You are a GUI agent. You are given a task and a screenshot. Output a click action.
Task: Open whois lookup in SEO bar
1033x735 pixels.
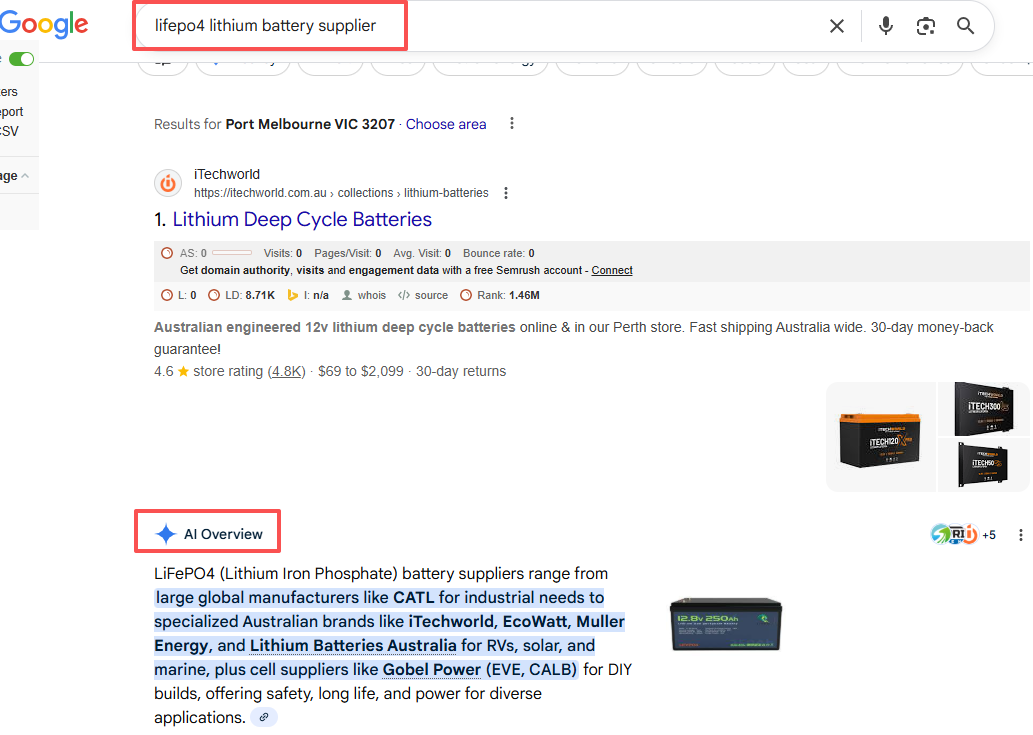pyautogui.click(x=364, y=295)
